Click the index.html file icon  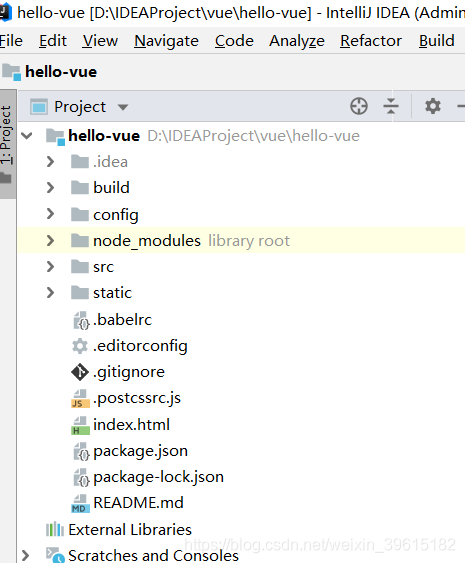tap(80, 425)
